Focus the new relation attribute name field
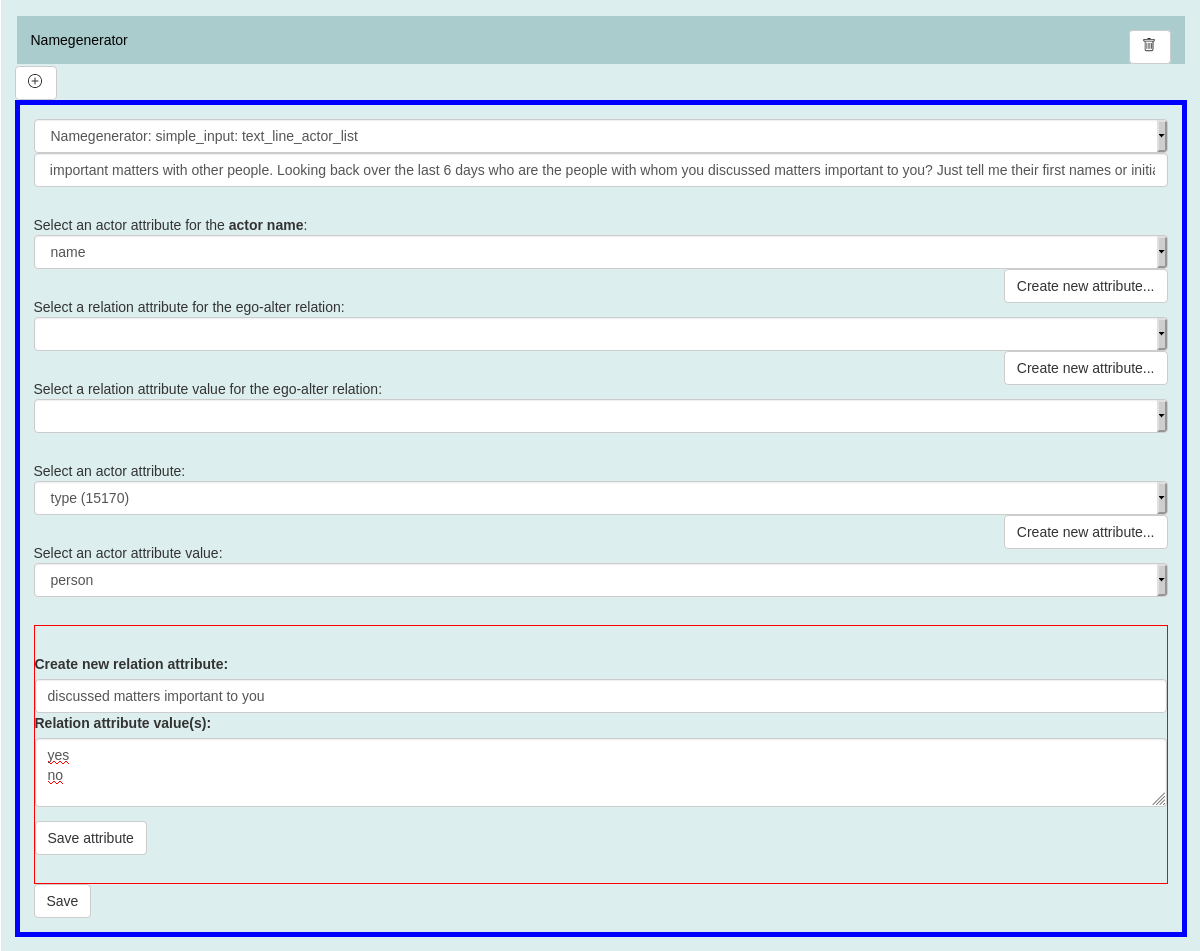1200x951 pixels. [600, 696]
